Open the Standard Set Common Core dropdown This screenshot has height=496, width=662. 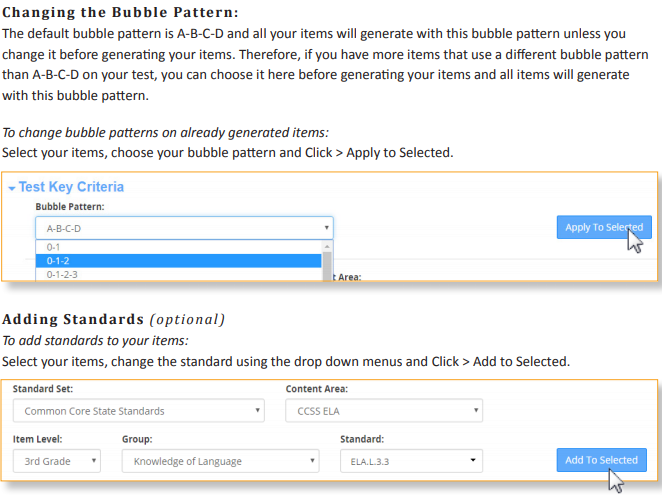coord(139,411)
